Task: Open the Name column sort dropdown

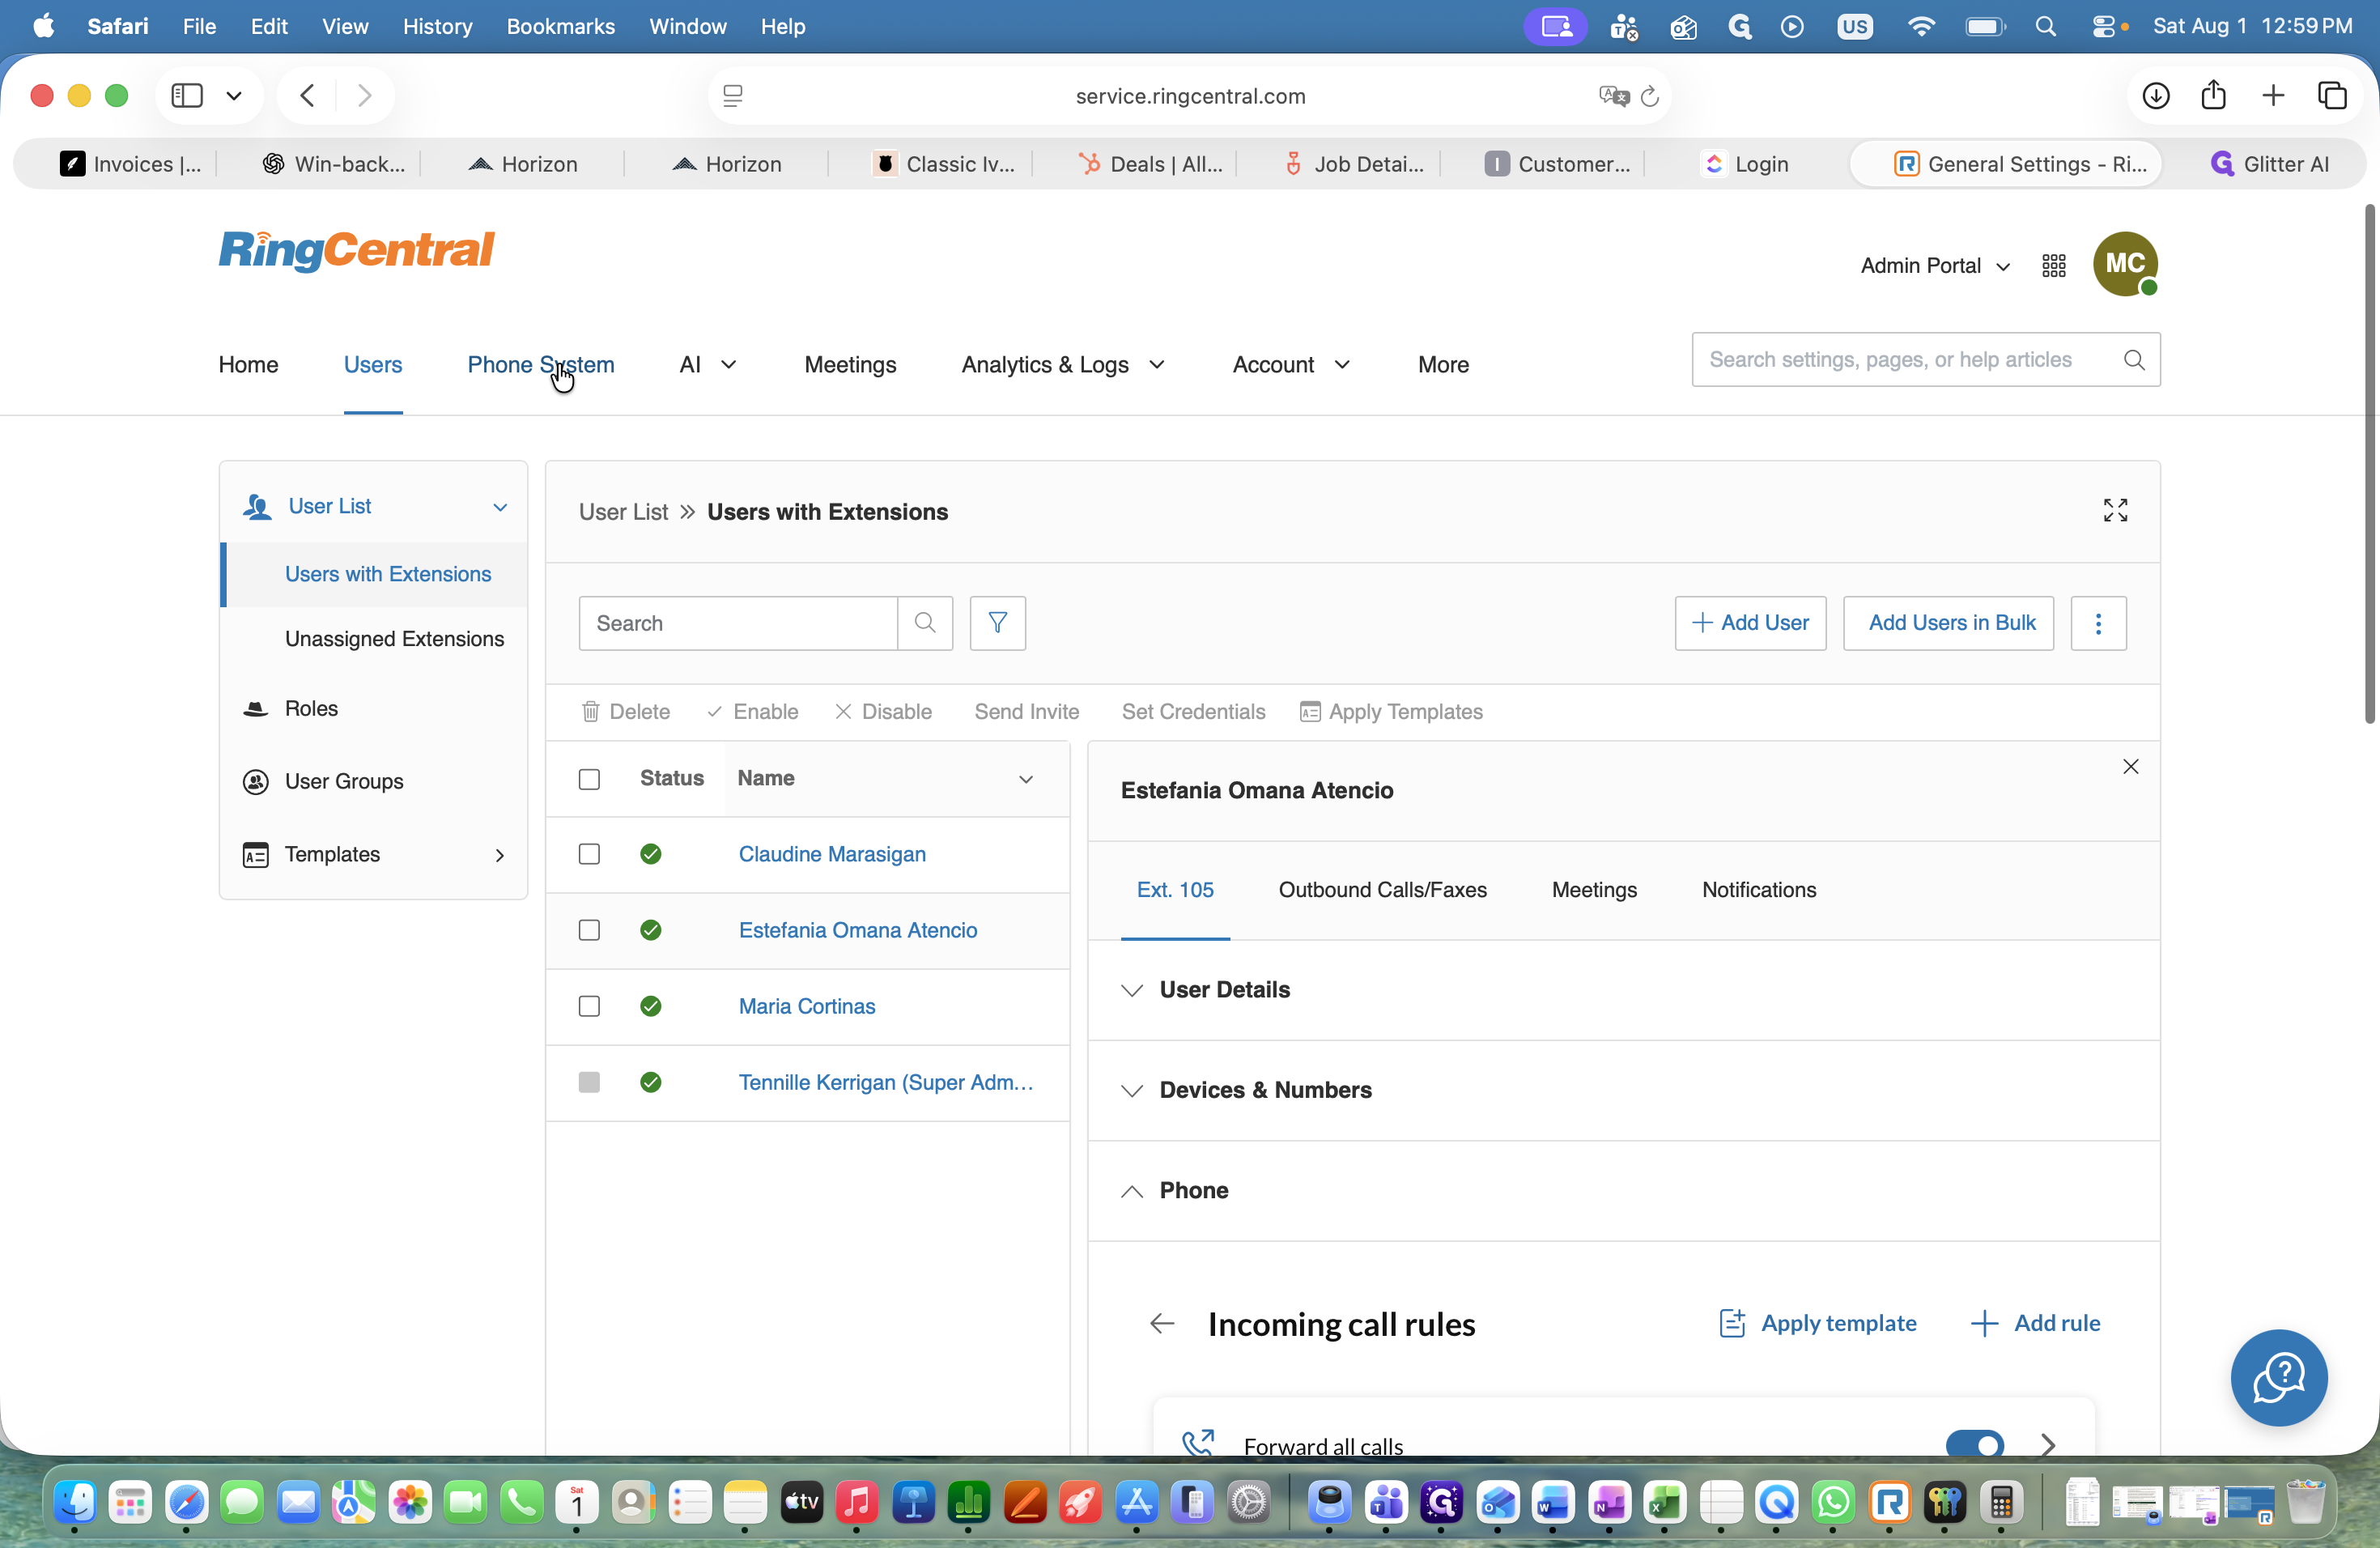Action: point(1026,779)
